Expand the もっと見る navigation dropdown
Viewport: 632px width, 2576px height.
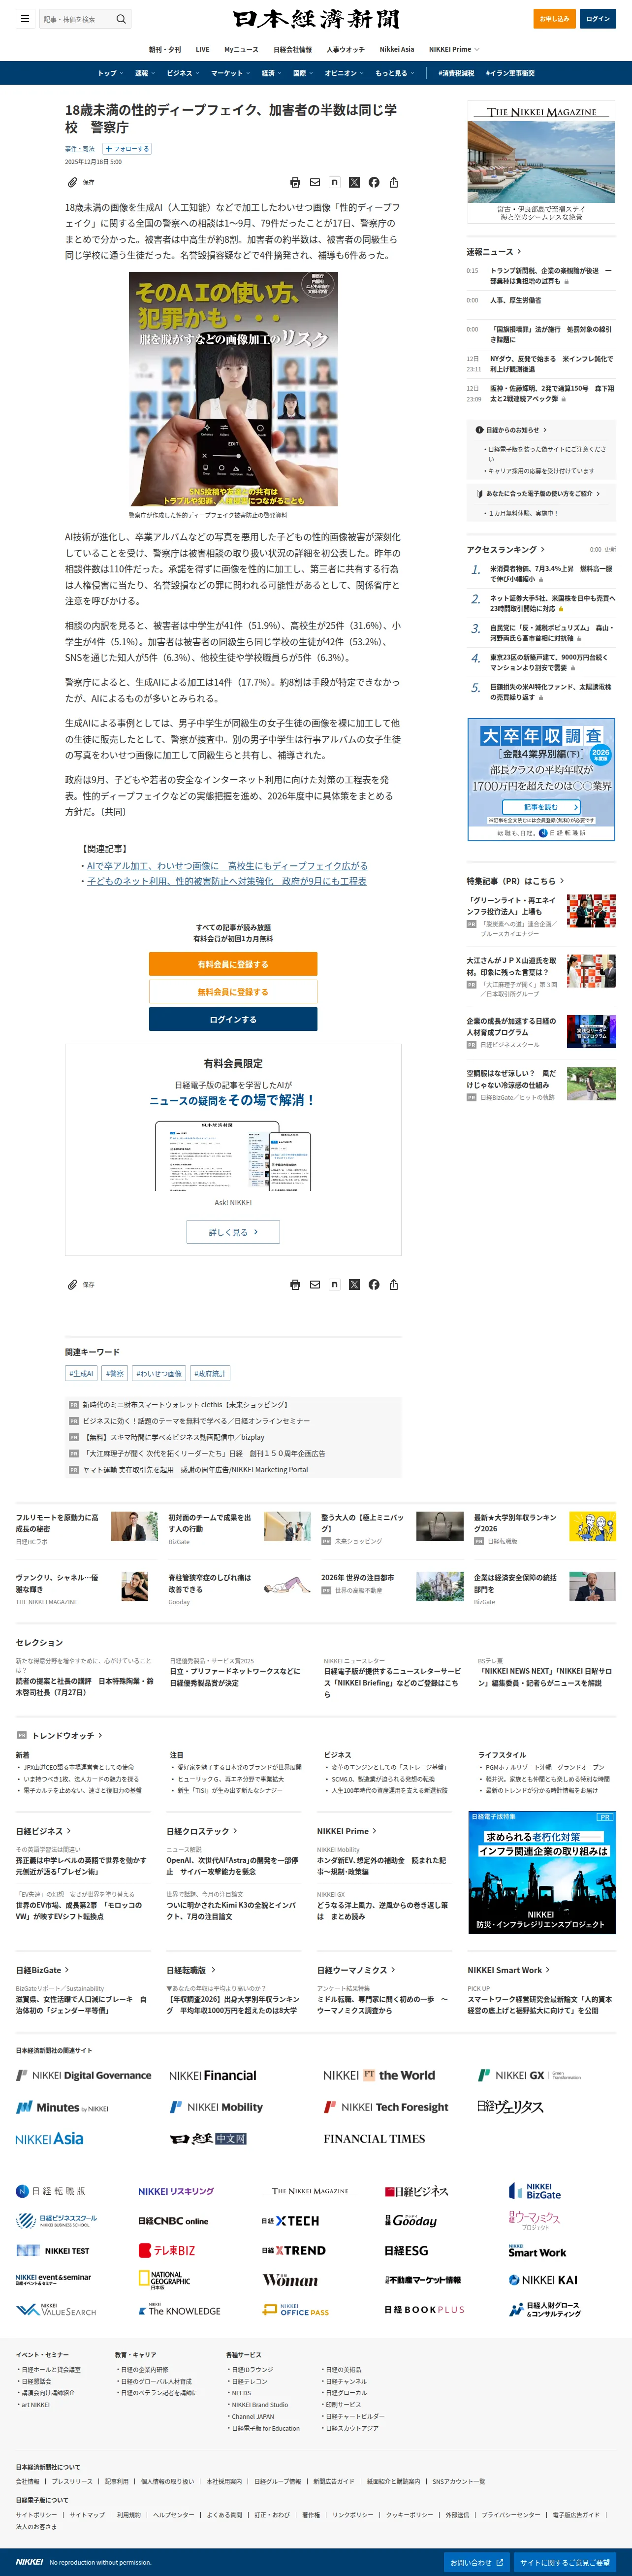click(394, 73)
